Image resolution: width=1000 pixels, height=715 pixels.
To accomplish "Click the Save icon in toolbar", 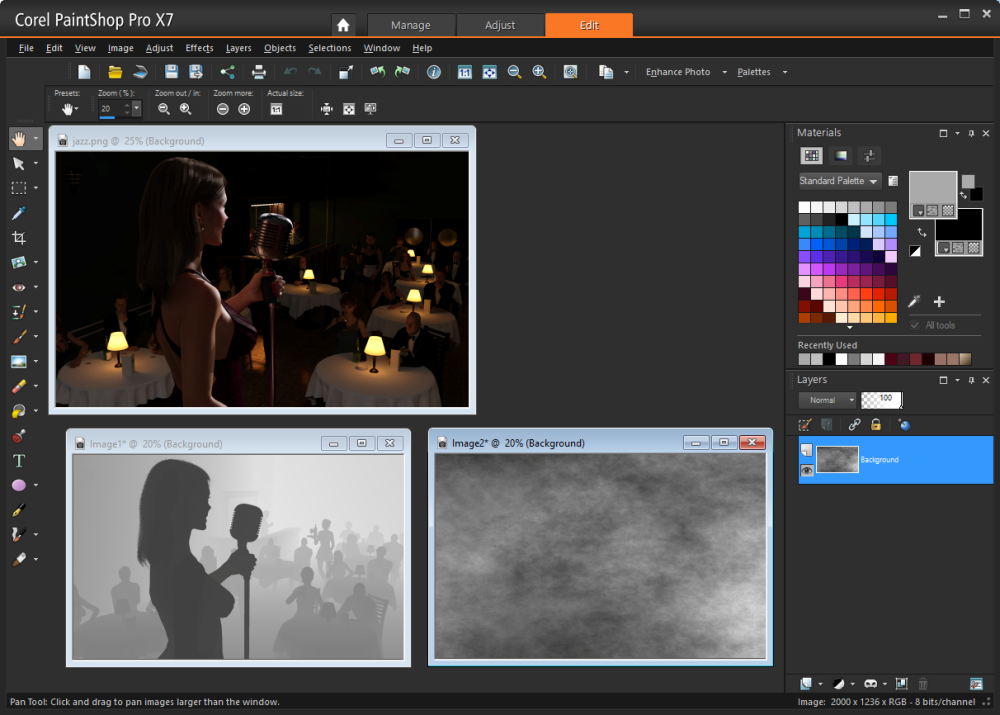I will (x=171, y=72).
